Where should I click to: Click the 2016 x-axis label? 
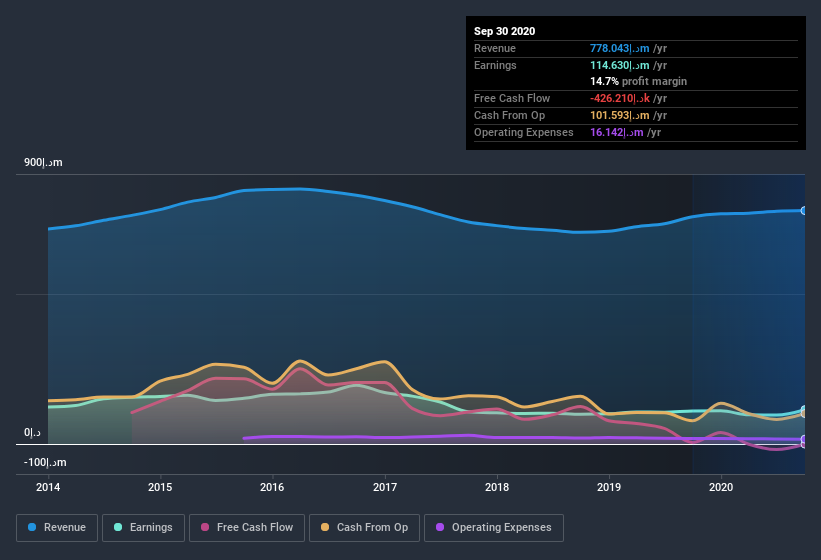point(272,487)
